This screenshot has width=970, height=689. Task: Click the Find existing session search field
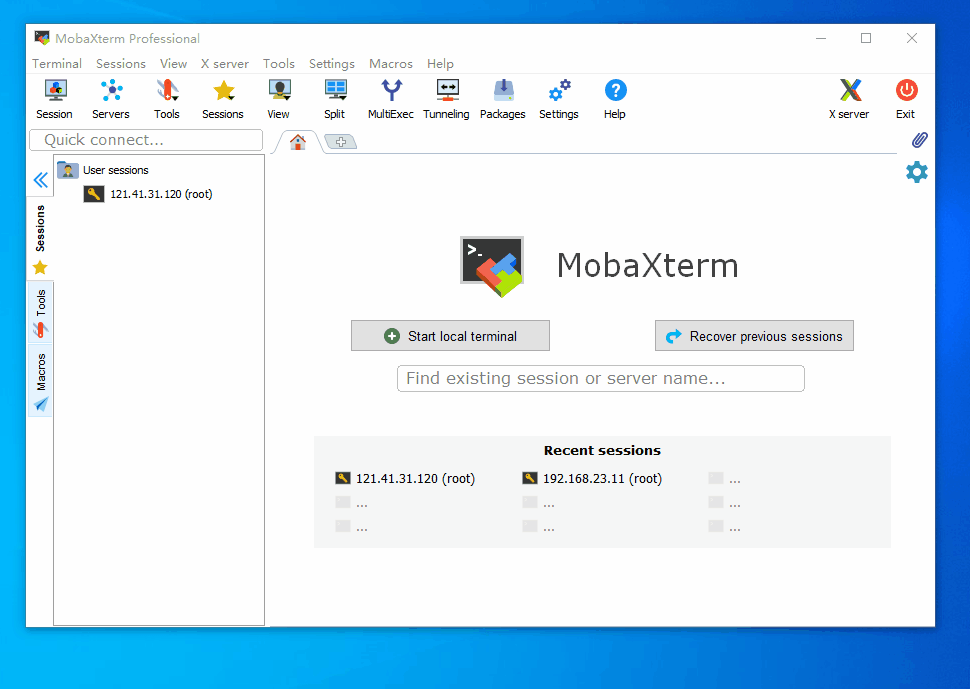click(x=601, y=379)
